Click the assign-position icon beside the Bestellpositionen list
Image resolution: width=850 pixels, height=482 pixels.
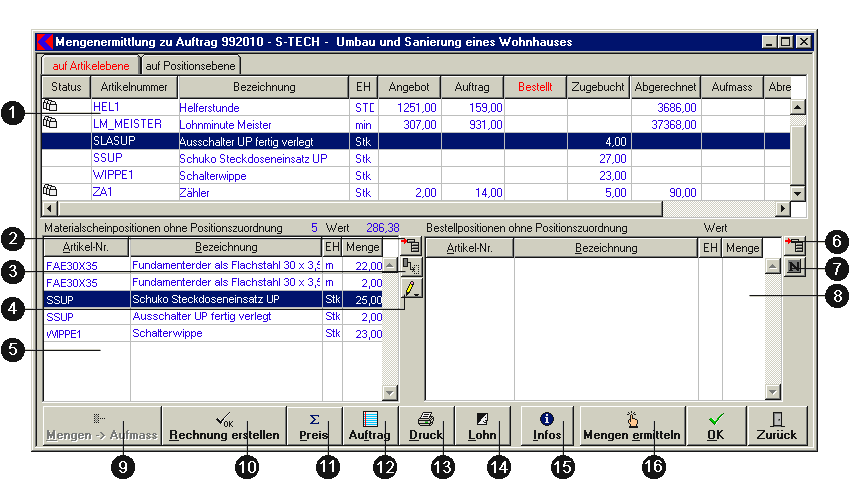(795, 245)
